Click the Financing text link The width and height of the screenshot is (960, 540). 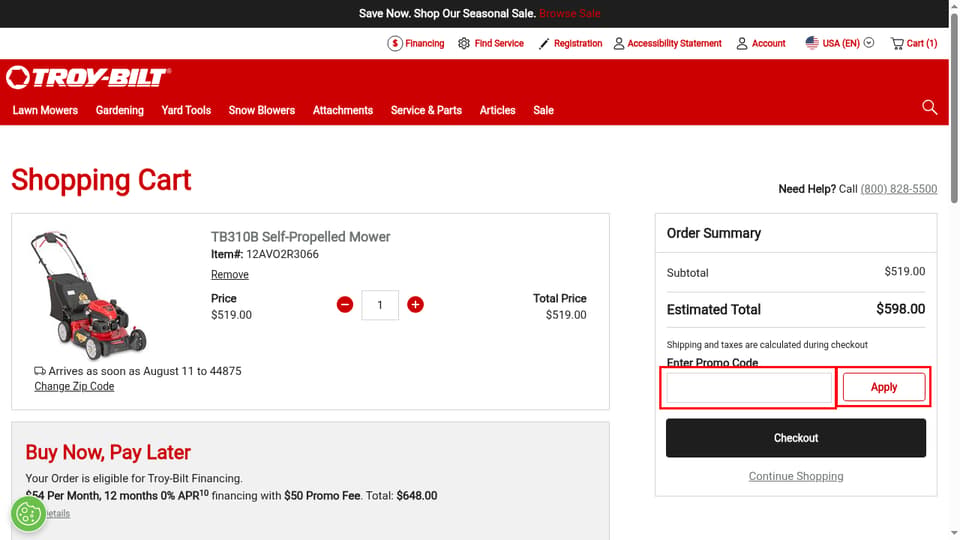point(424,43)
